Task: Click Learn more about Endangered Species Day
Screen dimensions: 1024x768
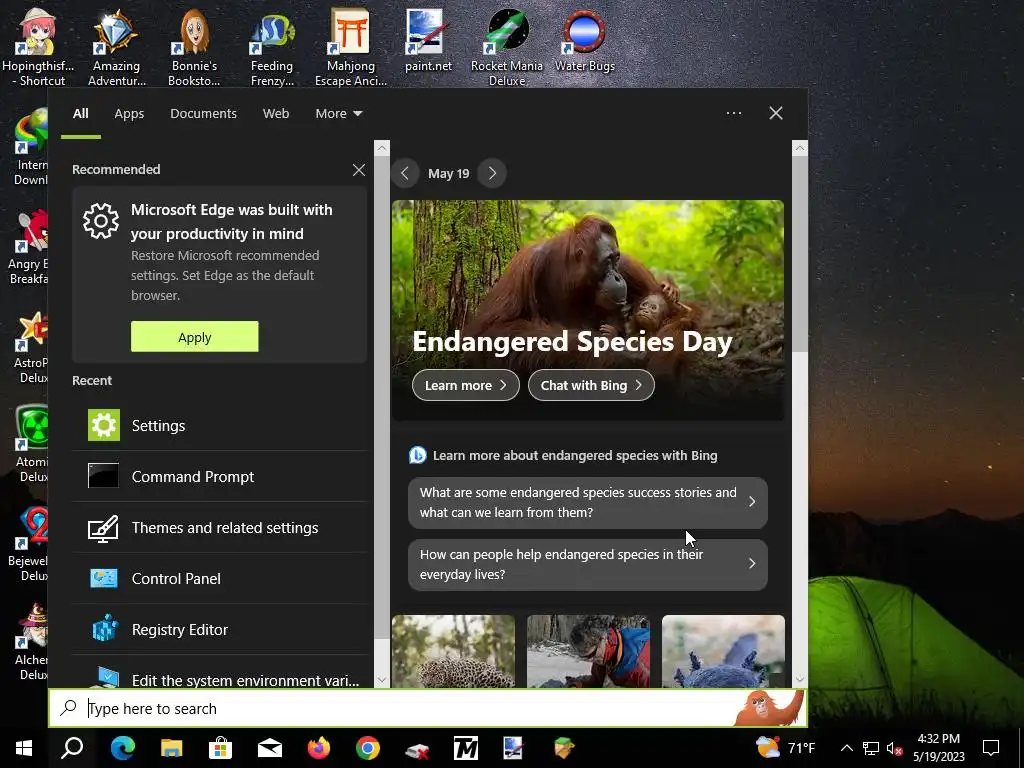Action: (466, 385)
